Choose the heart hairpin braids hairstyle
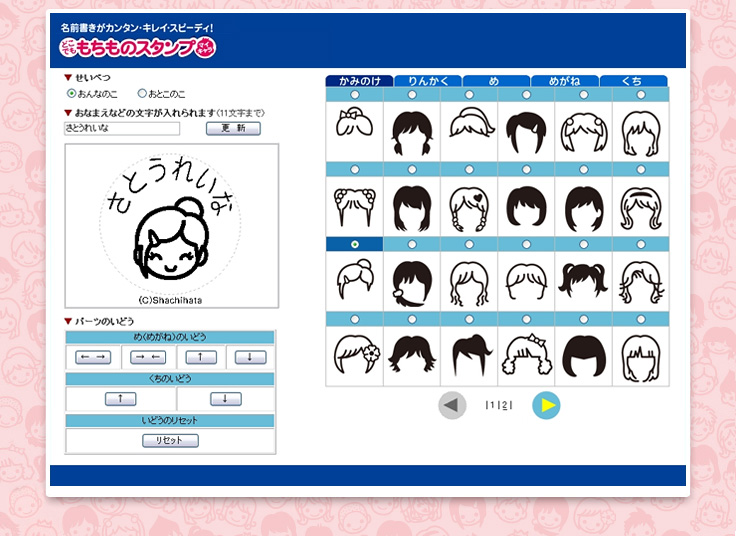 [x=469, y=207]
